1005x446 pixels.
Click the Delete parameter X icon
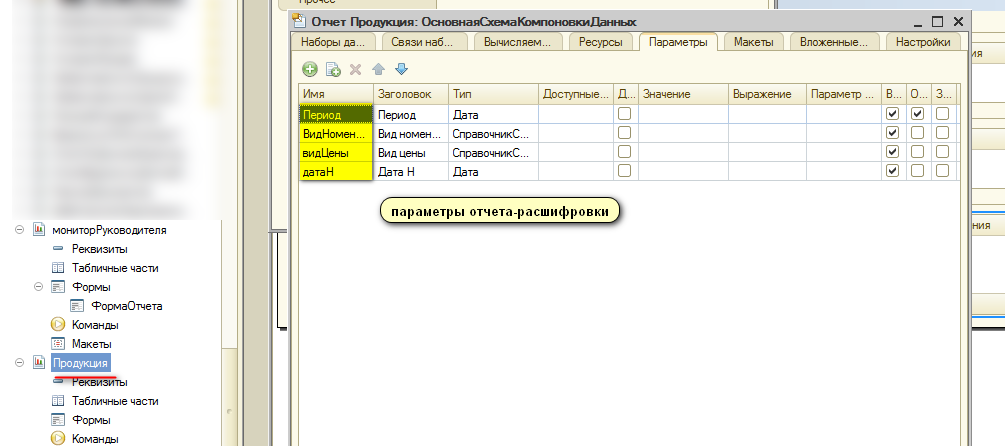click(x=355, y=69)
